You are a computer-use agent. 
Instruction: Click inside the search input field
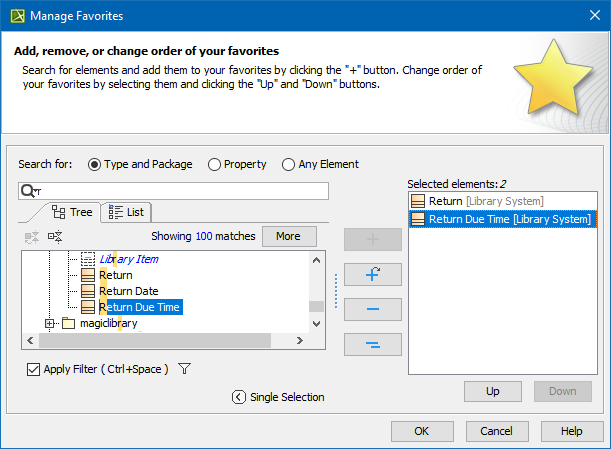click(x=180, y=191)
